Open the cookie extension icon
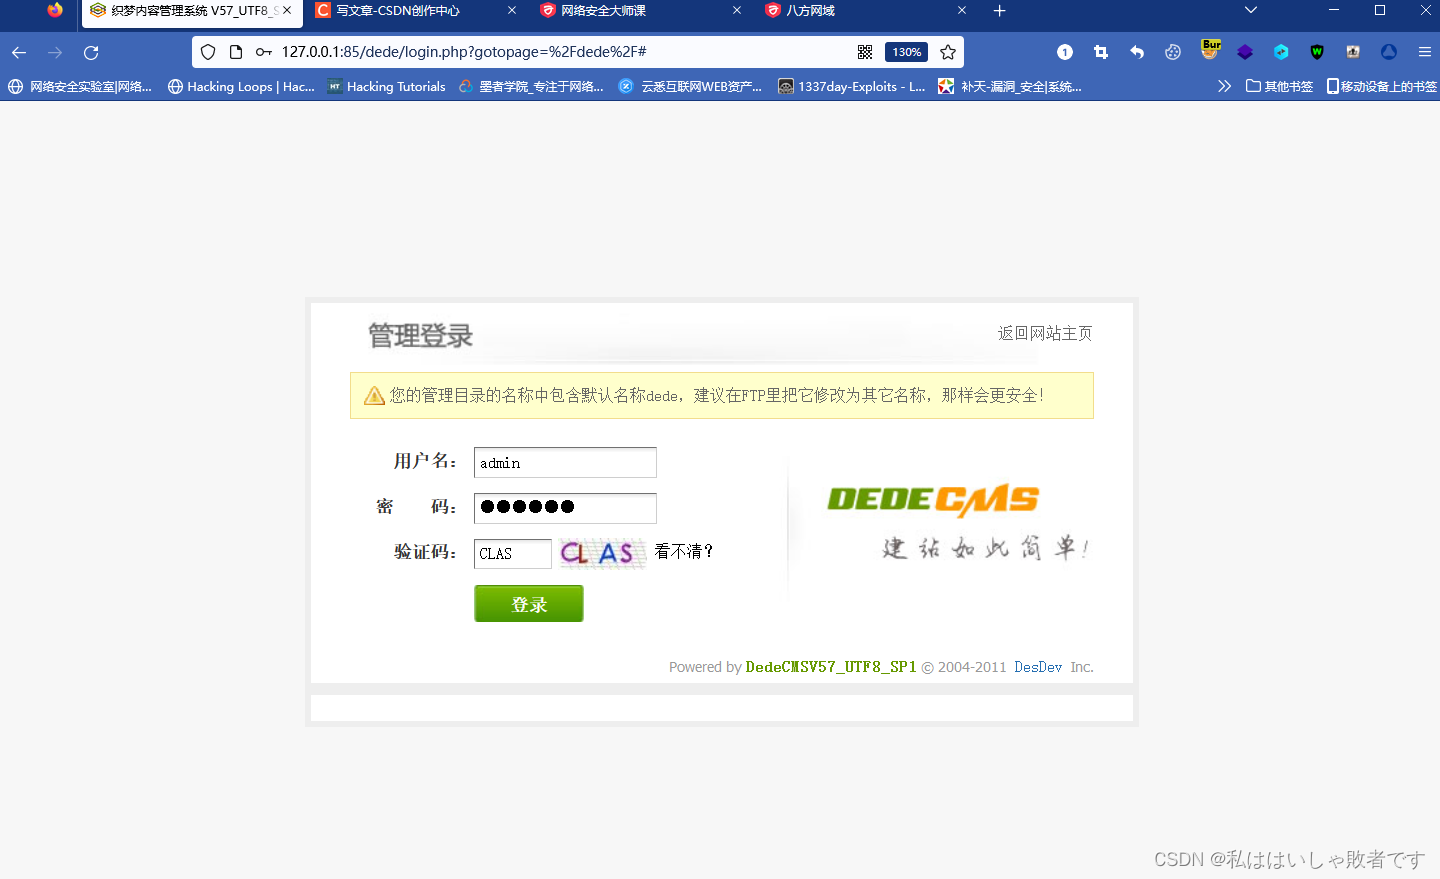 tap(1173, 52)
